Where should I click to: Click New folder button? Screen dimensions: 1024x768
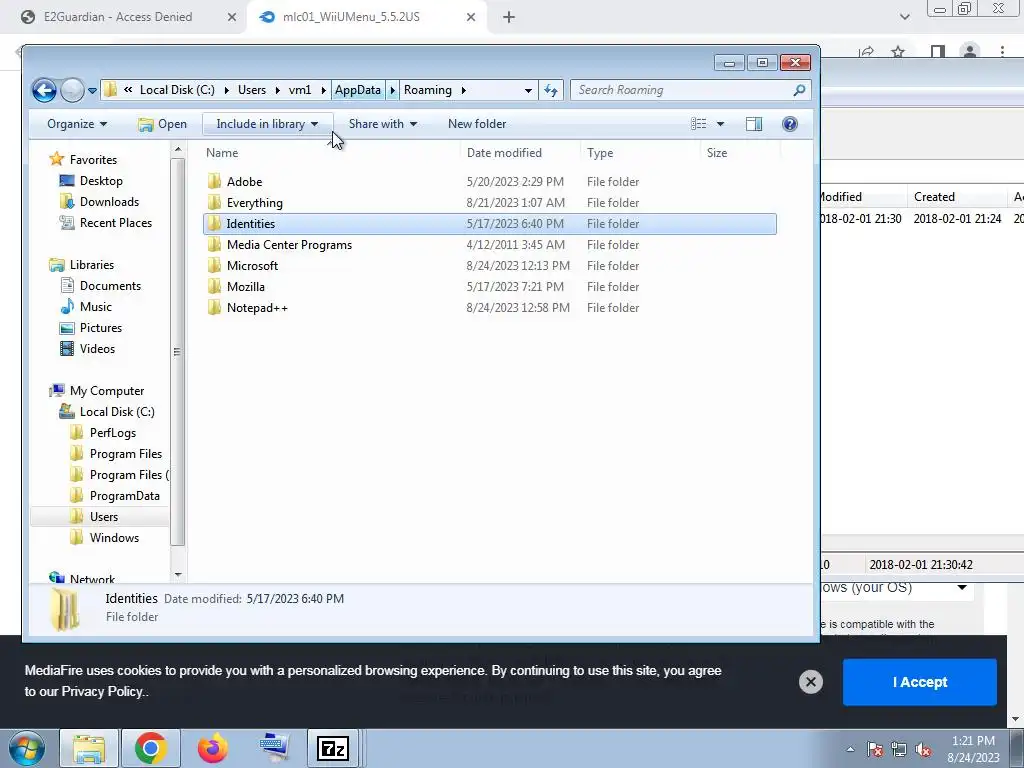coord(477,124)
